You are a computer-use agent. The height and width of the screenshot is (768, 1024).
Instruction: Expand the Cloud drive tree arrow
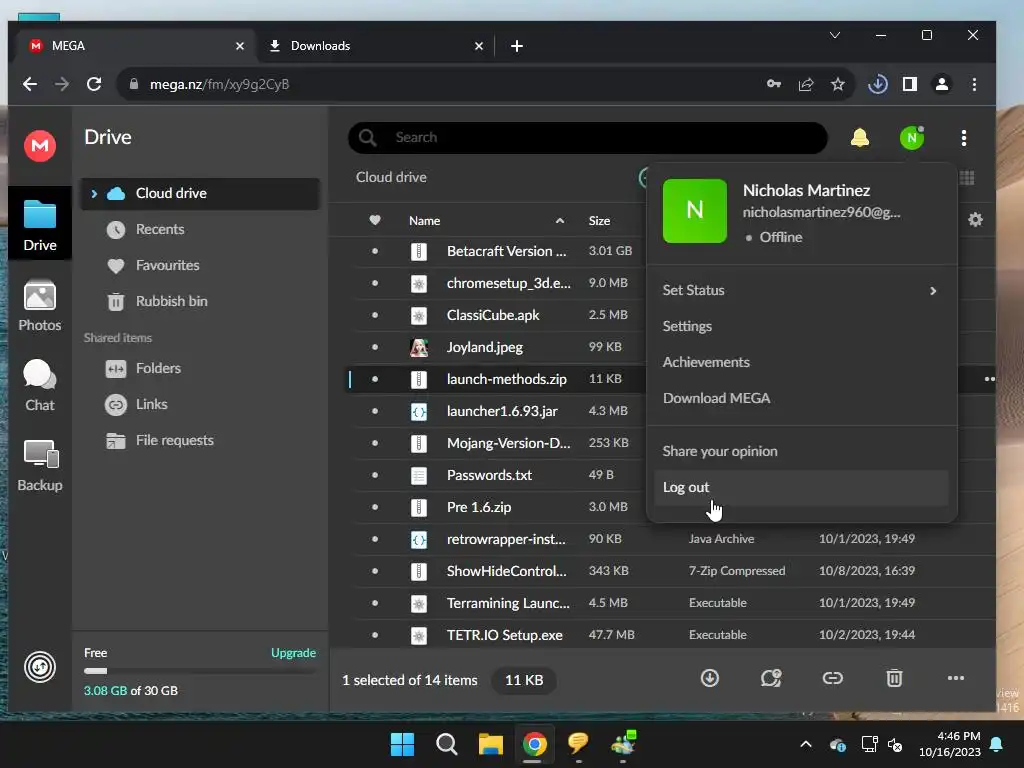coord(94,193)
